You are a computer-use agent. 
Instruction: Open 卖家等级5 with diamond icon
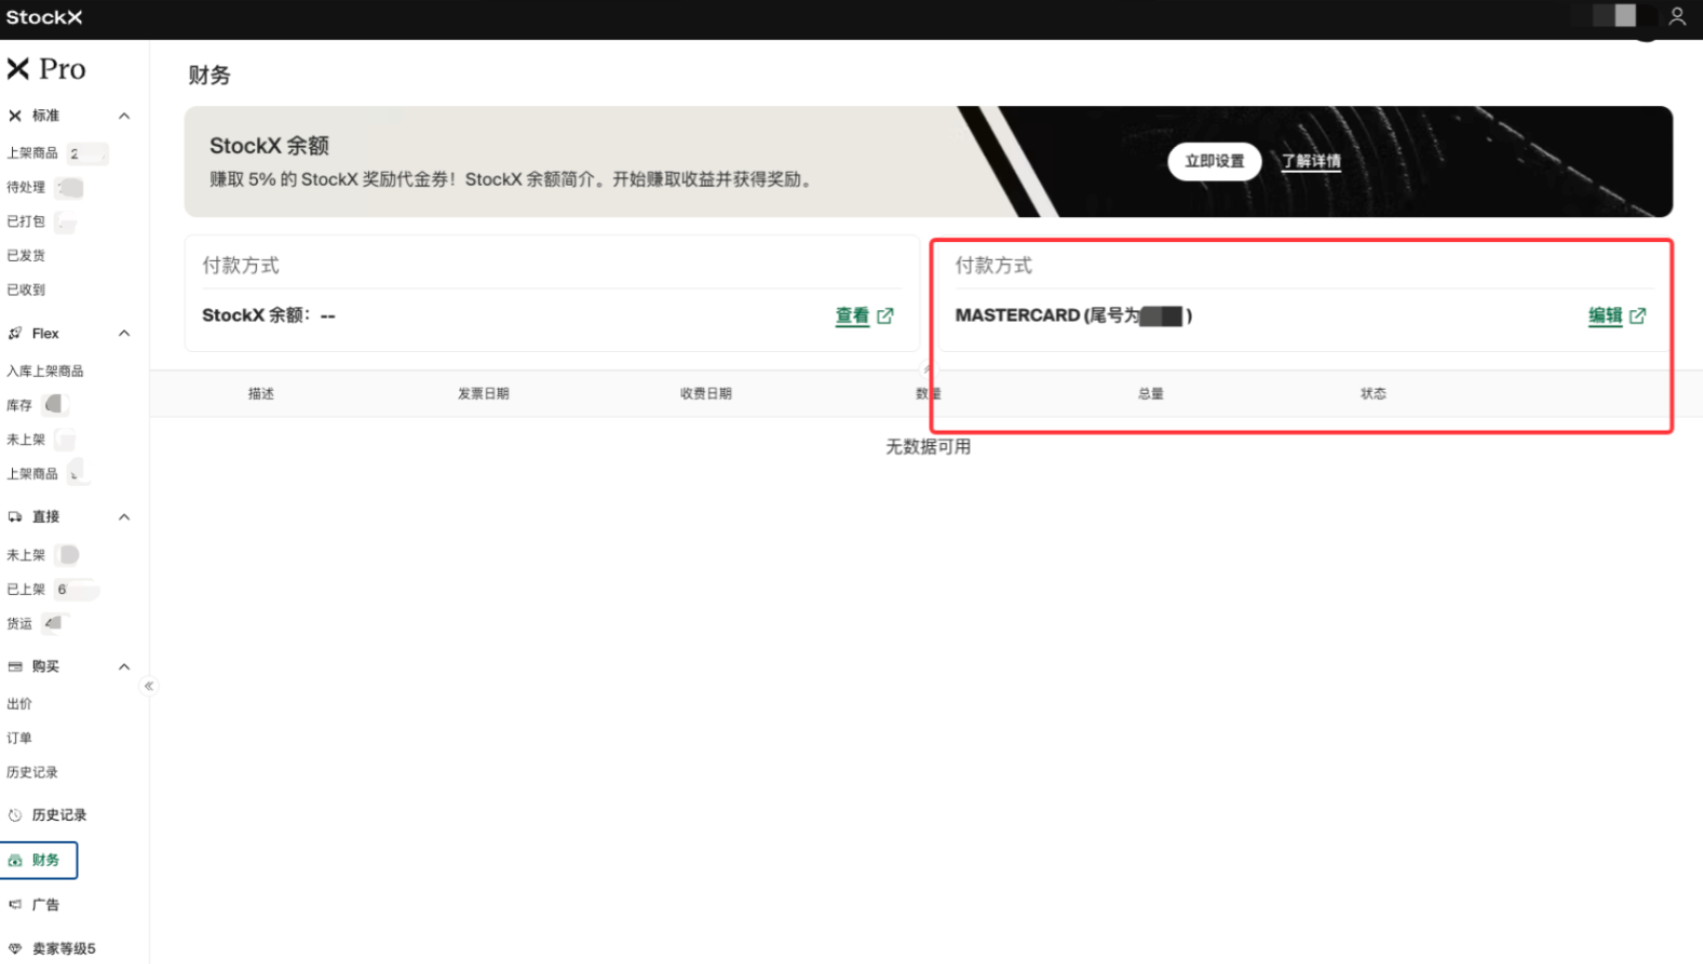52,948
